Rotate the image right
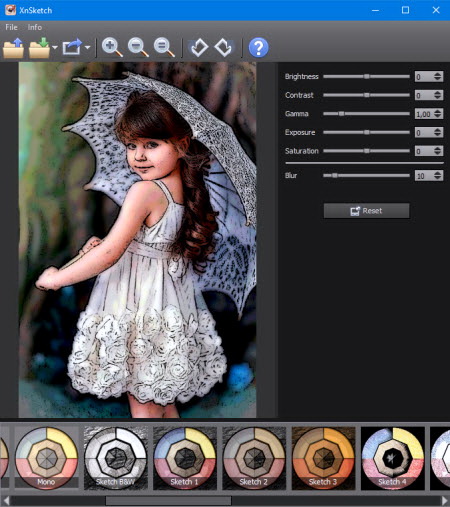 coord(223,48)
